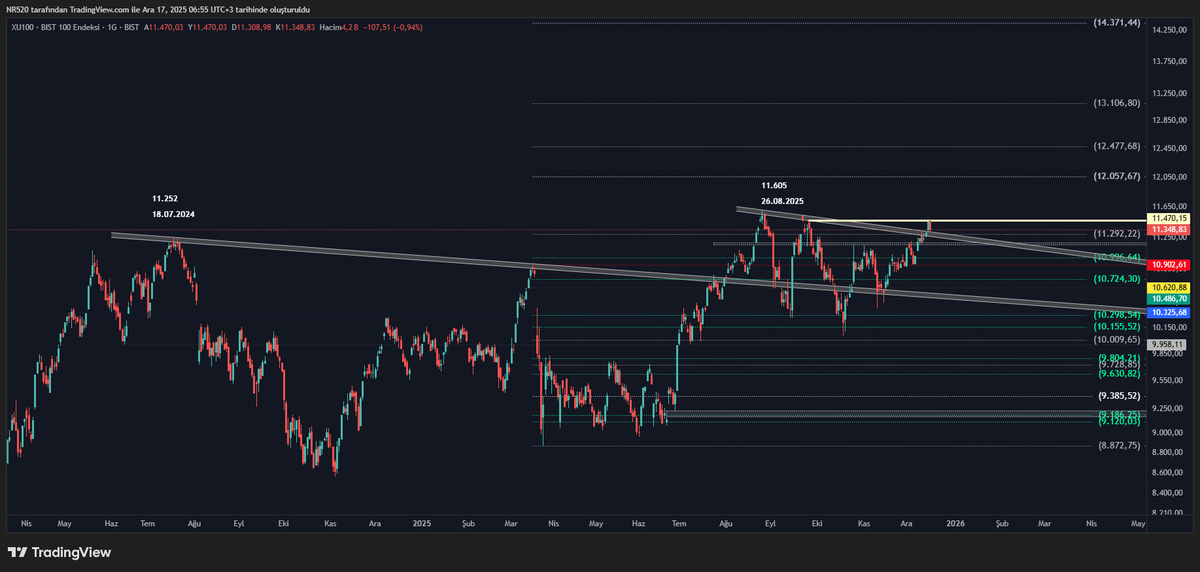This screenshot has width=1200, height=572.
Task: Click the gray 9.958,11 price tag
Action: pos(1167,344)
